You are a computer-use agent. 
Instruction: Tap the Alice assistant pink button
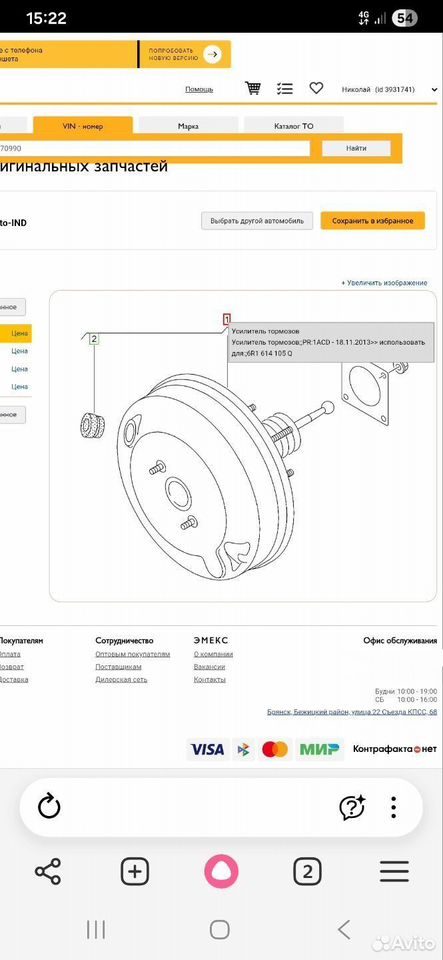click(221, 871)
